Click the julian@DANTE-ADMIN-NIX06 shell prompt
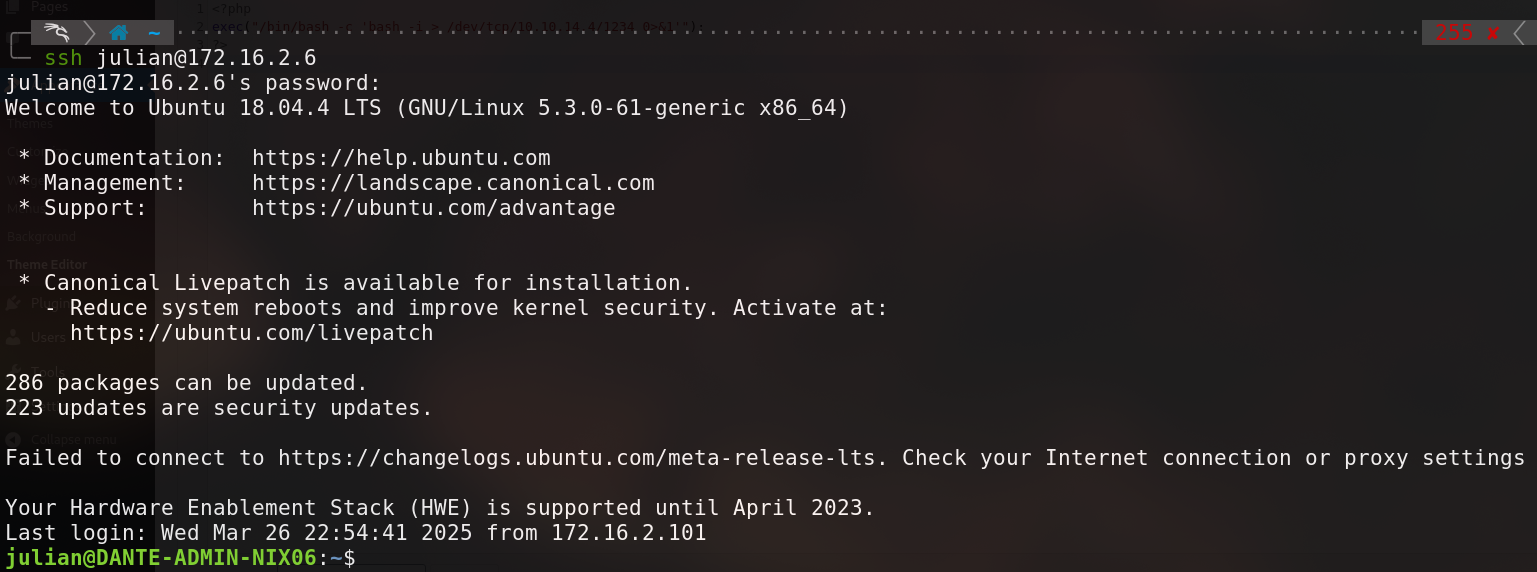Viewport: 1537px width, 572px height. click(160, 558)
